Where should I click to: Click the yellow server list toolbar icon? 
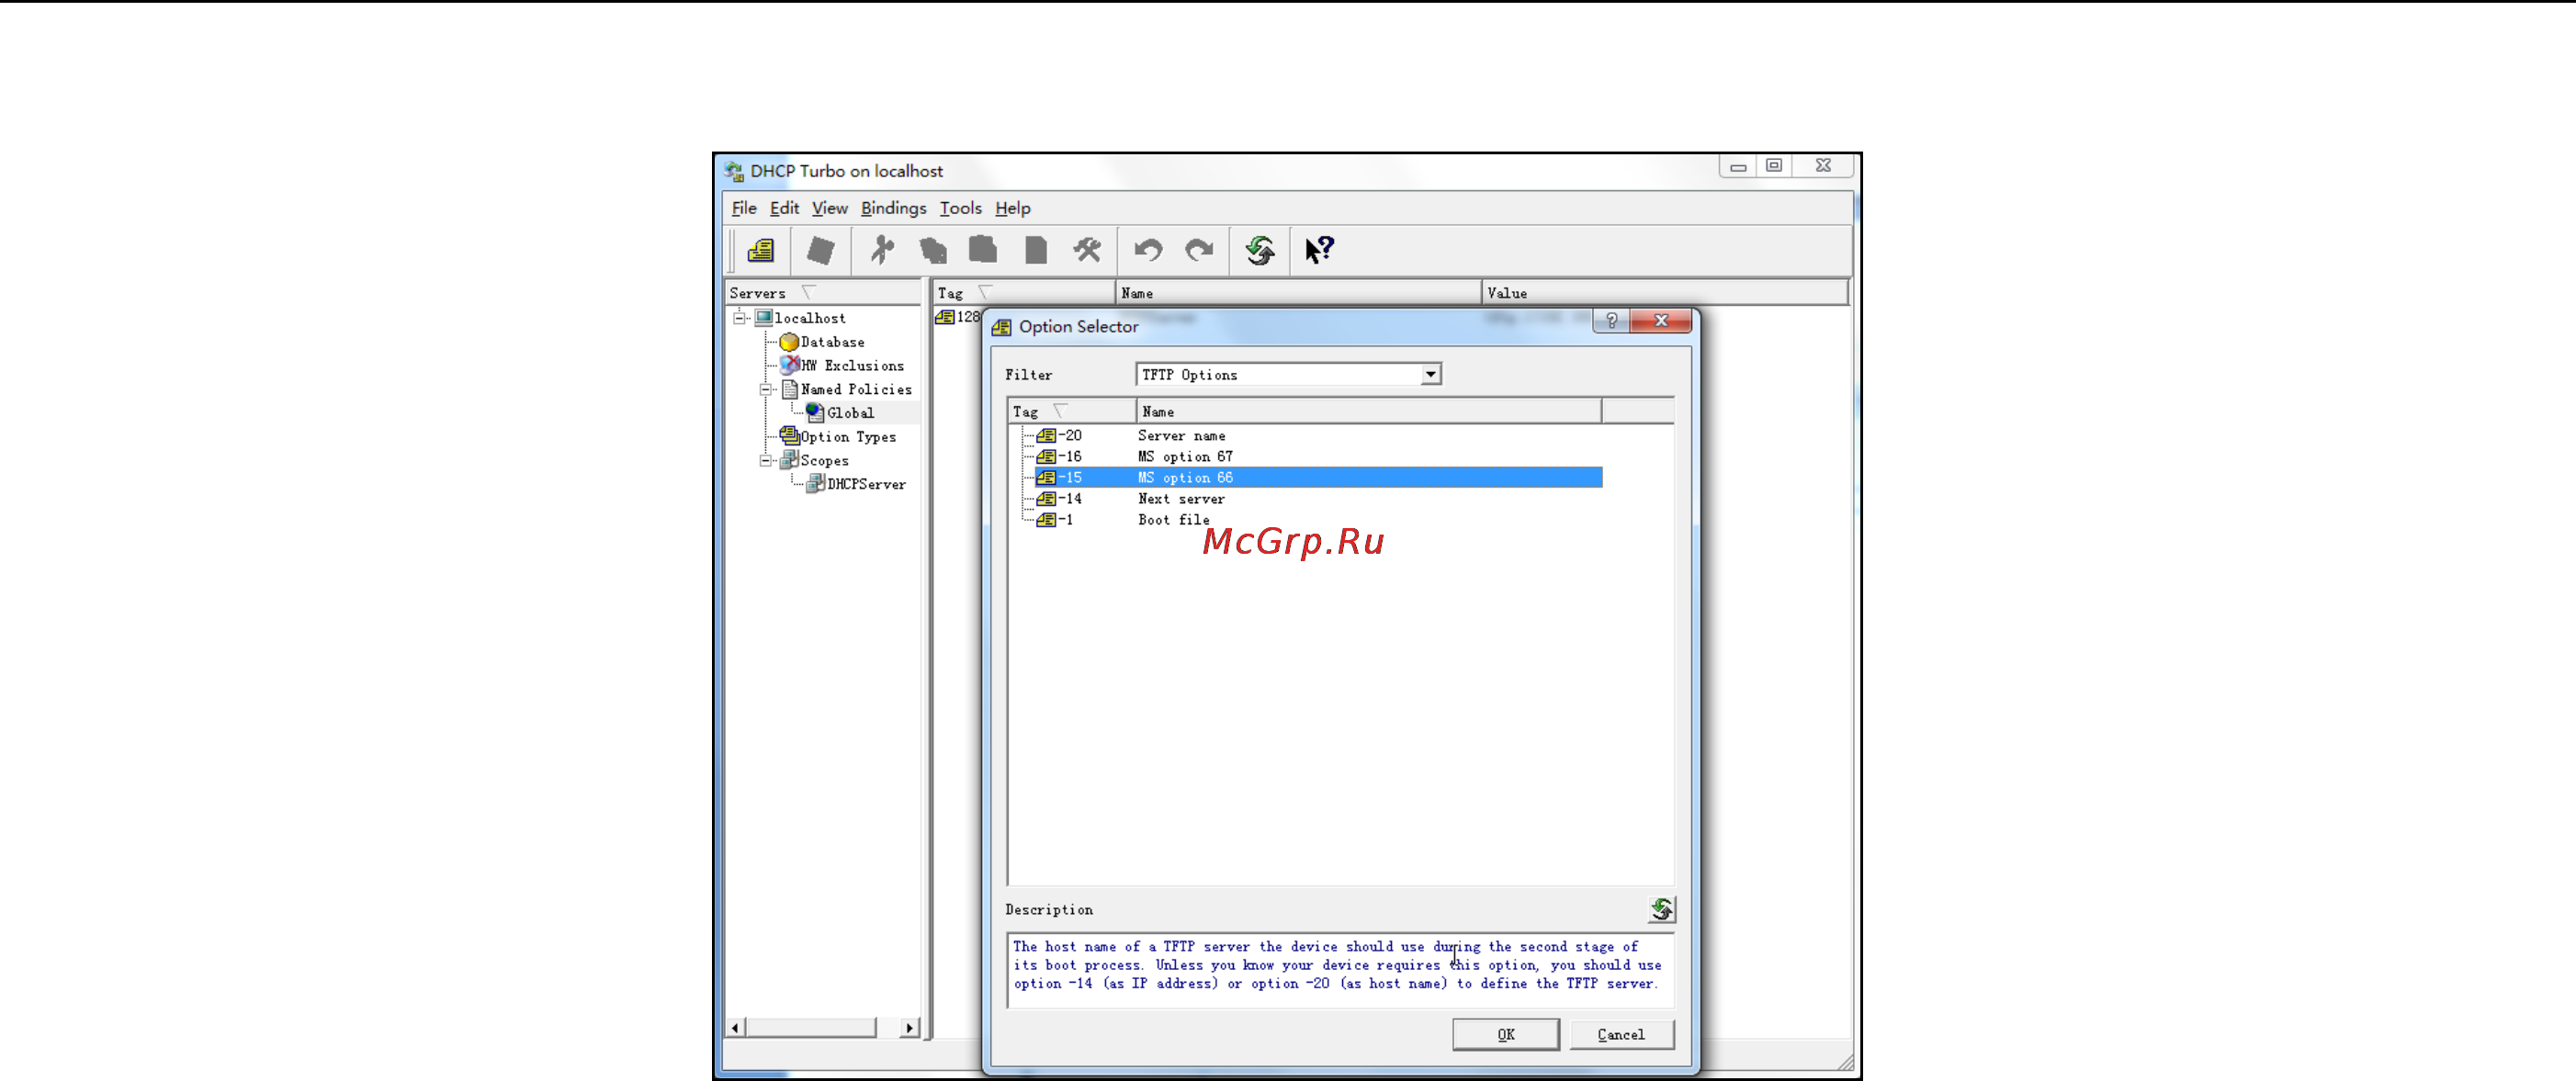[761, 250]
